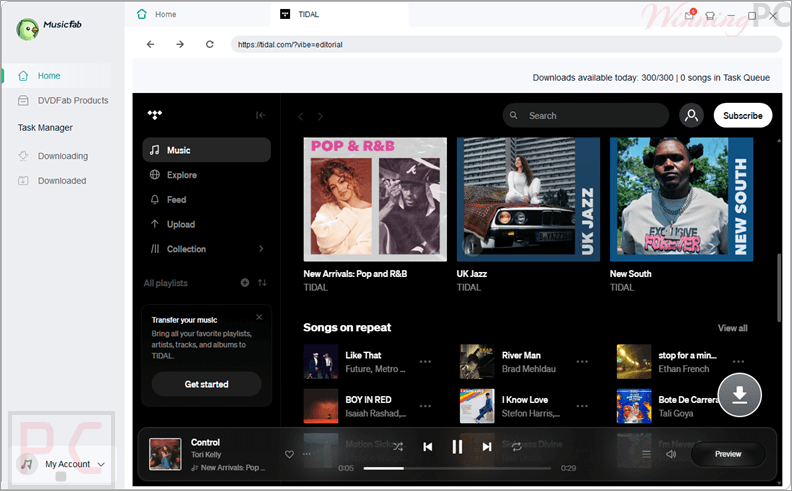Open New Arrivals: Pop and R&B playlist cover

(x=375, y=200)
